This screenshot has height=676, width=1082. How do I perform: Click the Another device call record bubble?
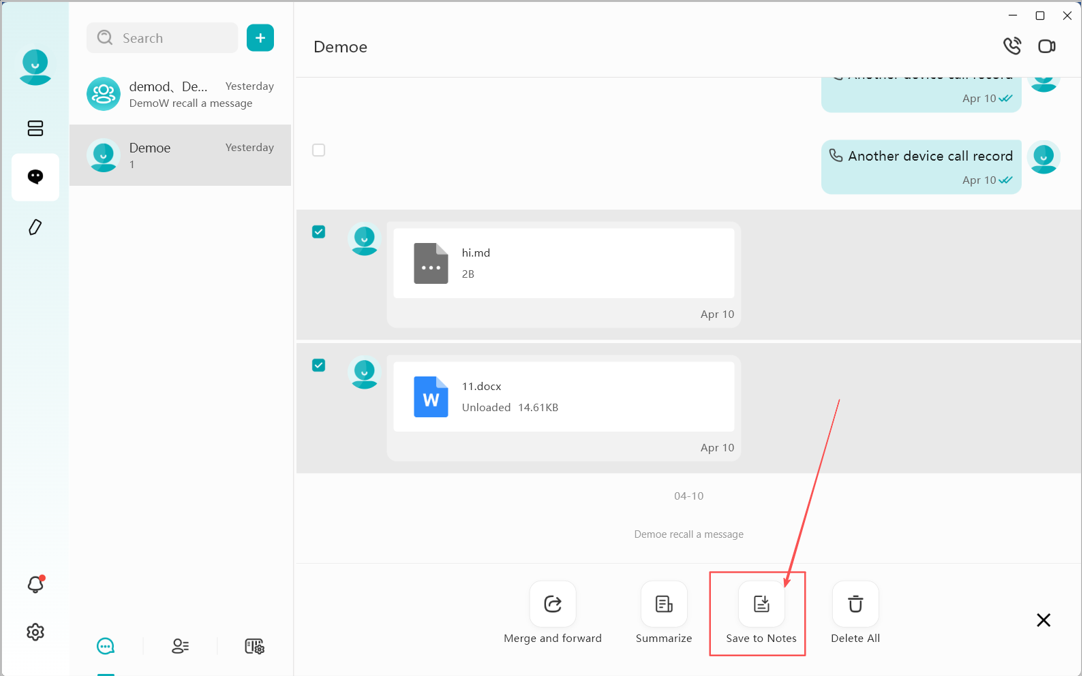tap(921, 167)
